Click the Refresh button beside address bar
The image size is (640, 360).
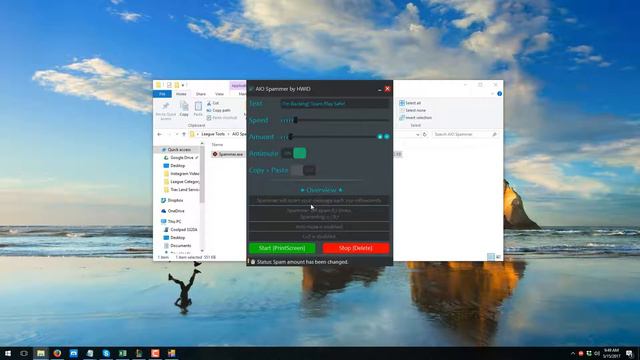pyautogui.click(x=424, y=134)
